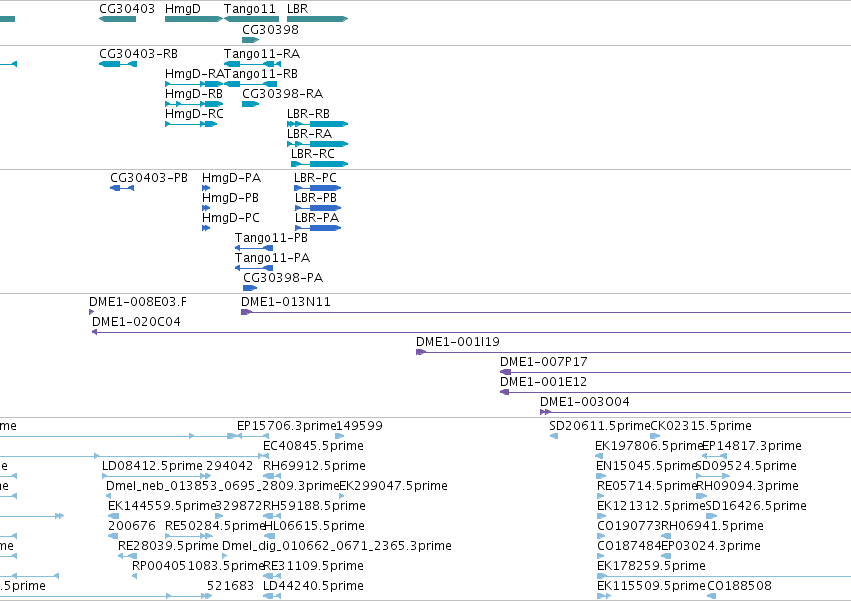Select protein CG30403-PB

coord(122,188)
